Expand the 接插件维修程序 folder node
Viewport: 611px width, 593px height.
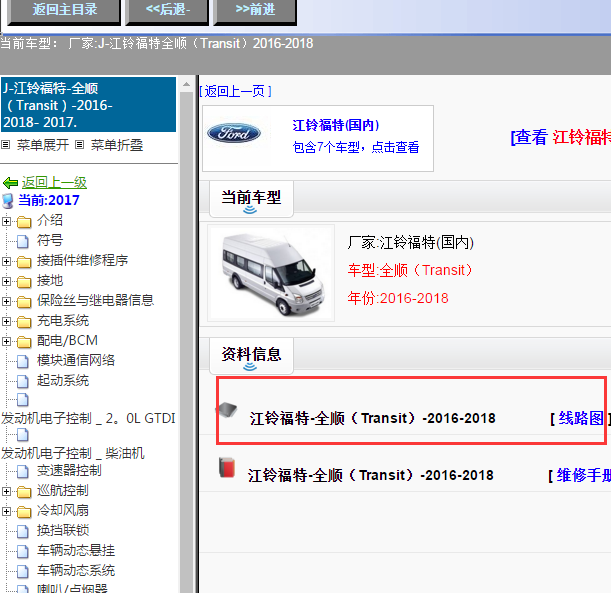(x=6, y=261)
